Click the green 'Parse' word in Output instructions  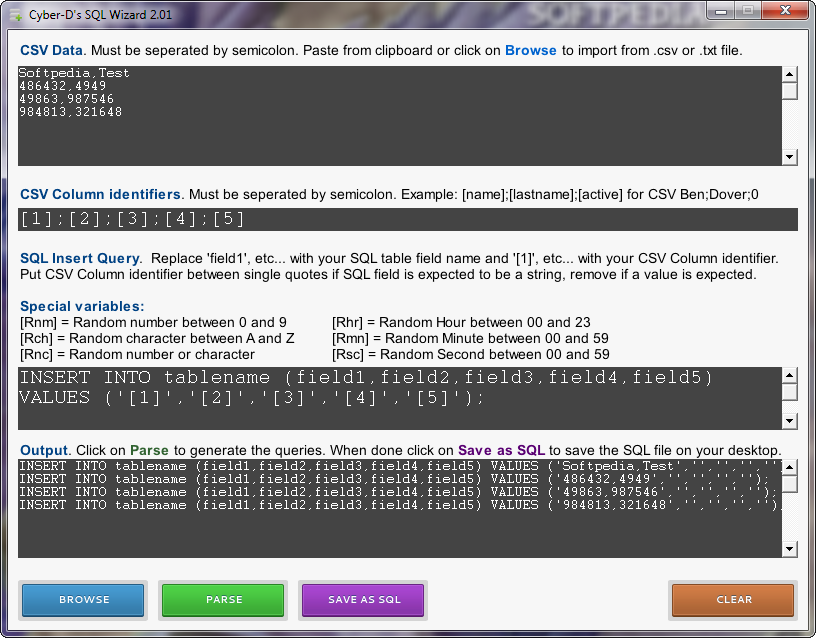(x=149, y=451)
